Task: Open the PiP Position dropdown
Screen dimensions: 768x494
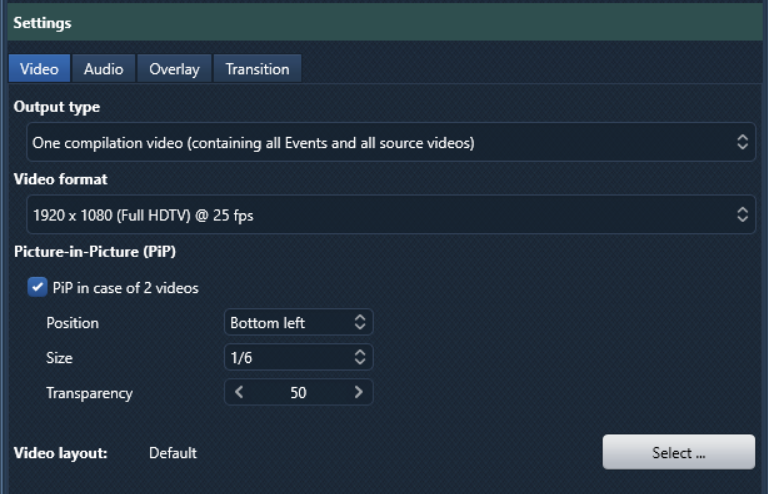Action: pyautogui.click(x=298, y=322)
